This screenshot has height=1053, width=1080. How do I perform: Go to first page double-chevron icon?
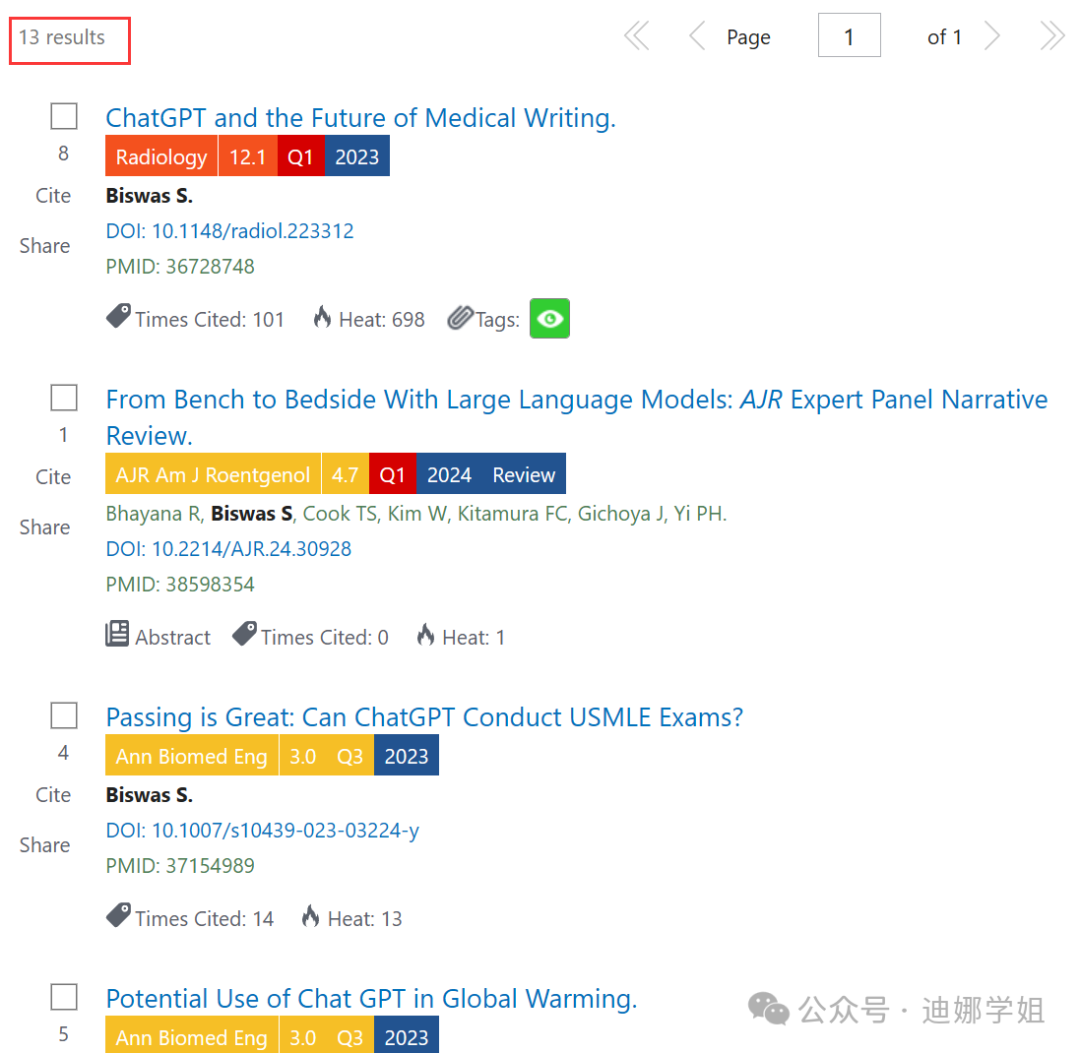636,36
